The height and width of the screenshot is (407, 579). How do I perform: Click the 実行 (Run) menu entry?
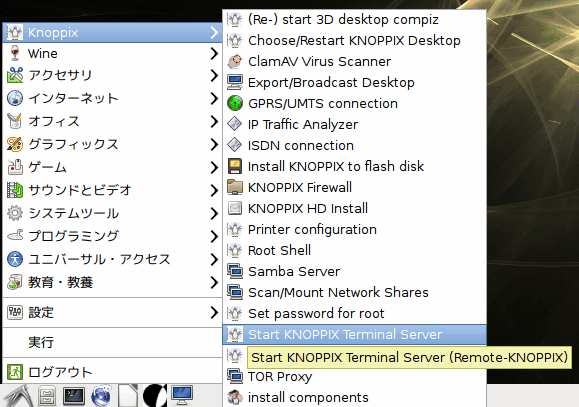112,342
